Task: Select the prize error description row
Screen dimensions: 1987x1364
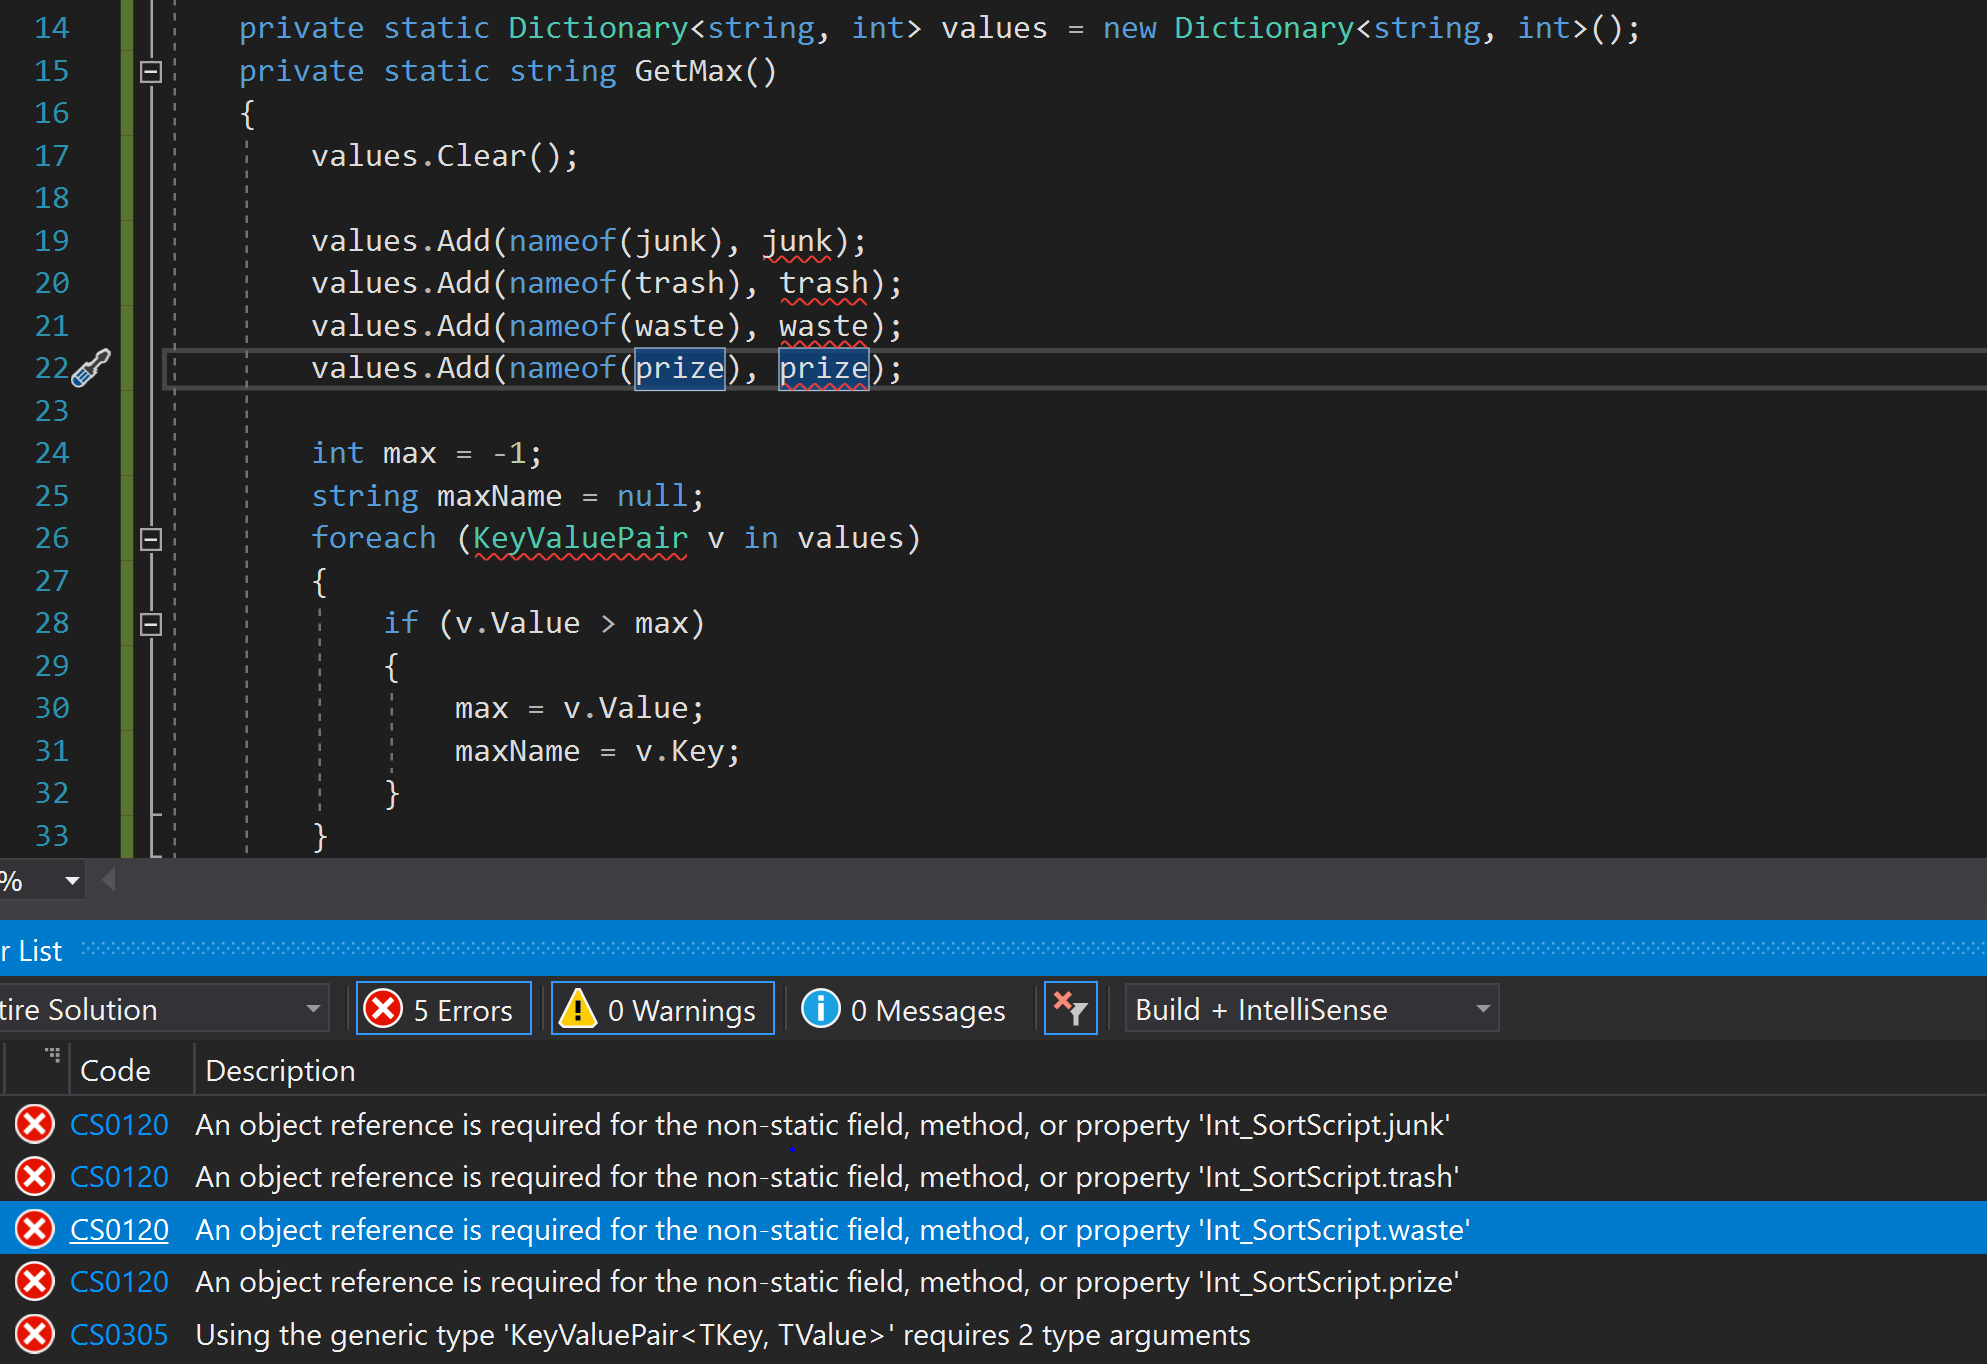Action: click(827, 1282)
